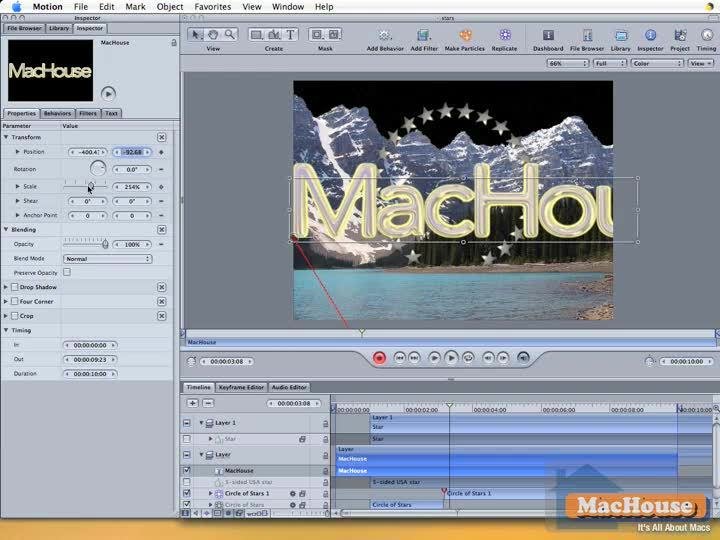Switch to Behaviors tab in Inspector
This screenshot has width=720, height=540.
pos(57,113)
